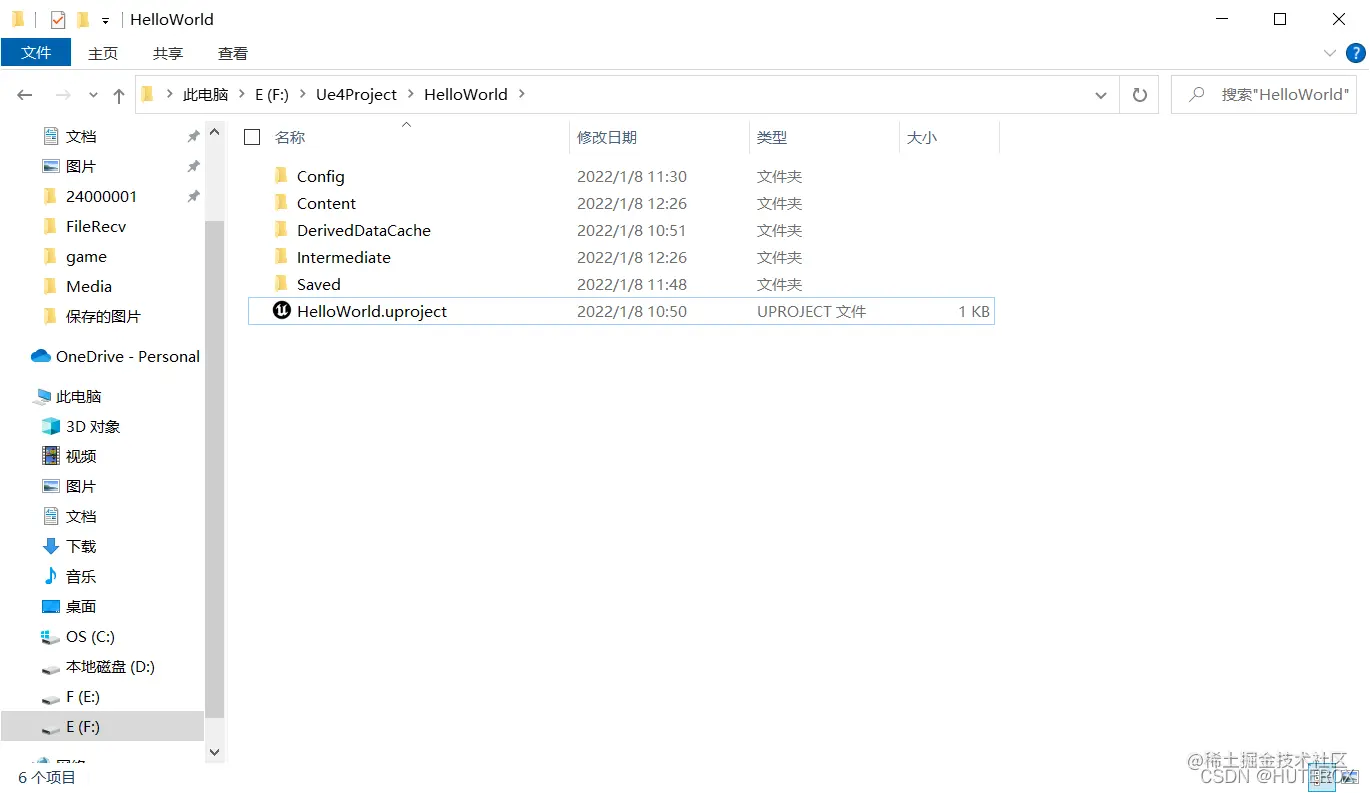Screen dimensions: 1370x793
Task: Click the 下载 download arrow icon
Action: (51, 546)
